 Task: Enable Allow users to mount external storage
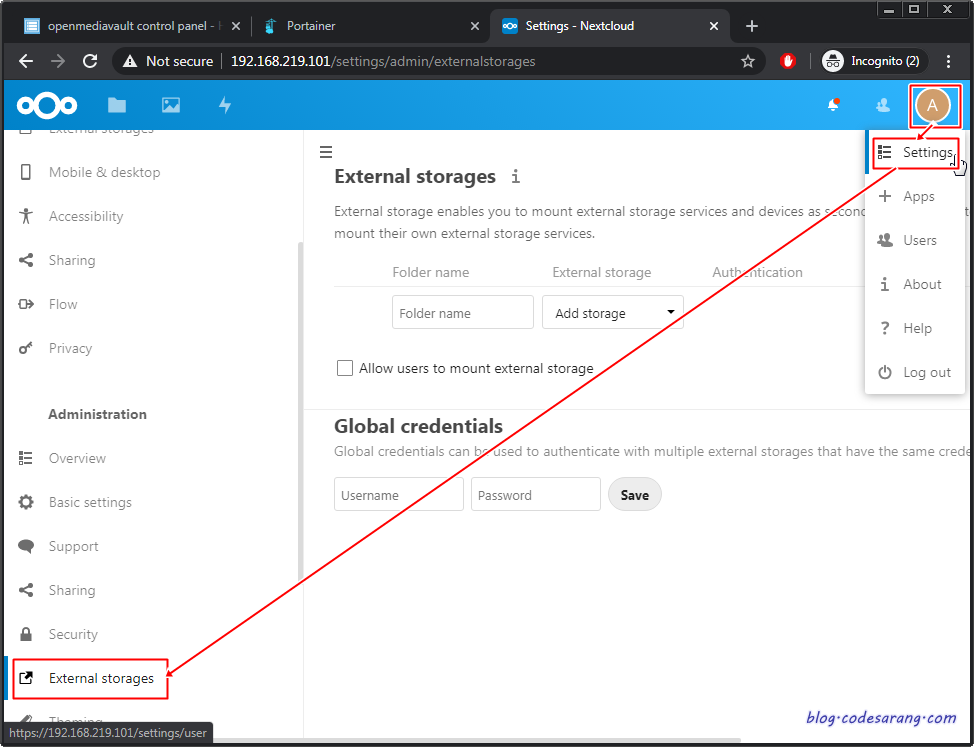[x=345, y=368]
